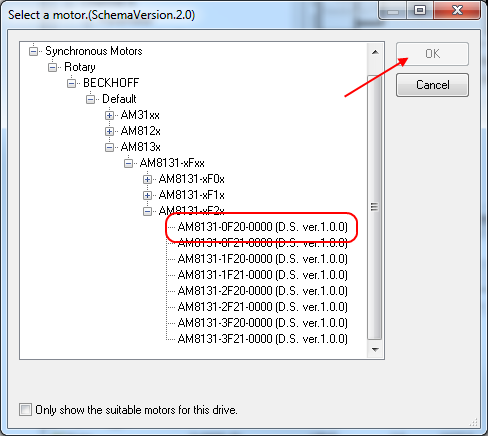Screen dimensions: 488x436
Task: Close the Select a motor dialog
Action: pyautogui.click(x=457, y=10)
